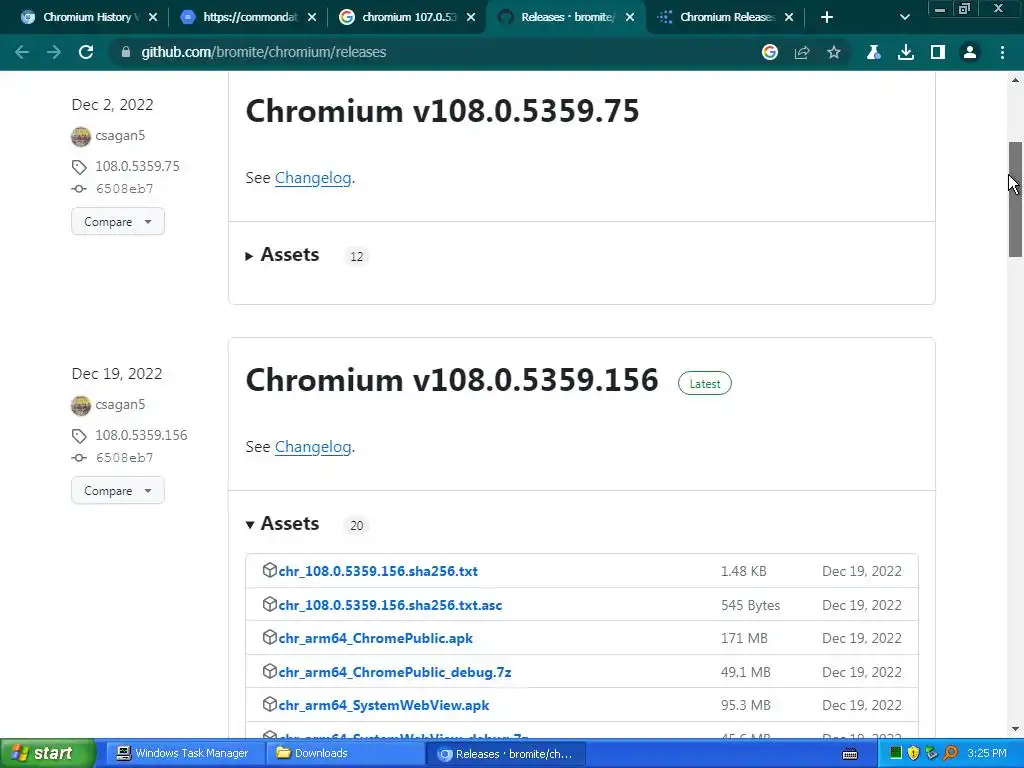Click the yellow security shield tray icon
Viewport: 1024px width, 768px height.
[914, 754]
